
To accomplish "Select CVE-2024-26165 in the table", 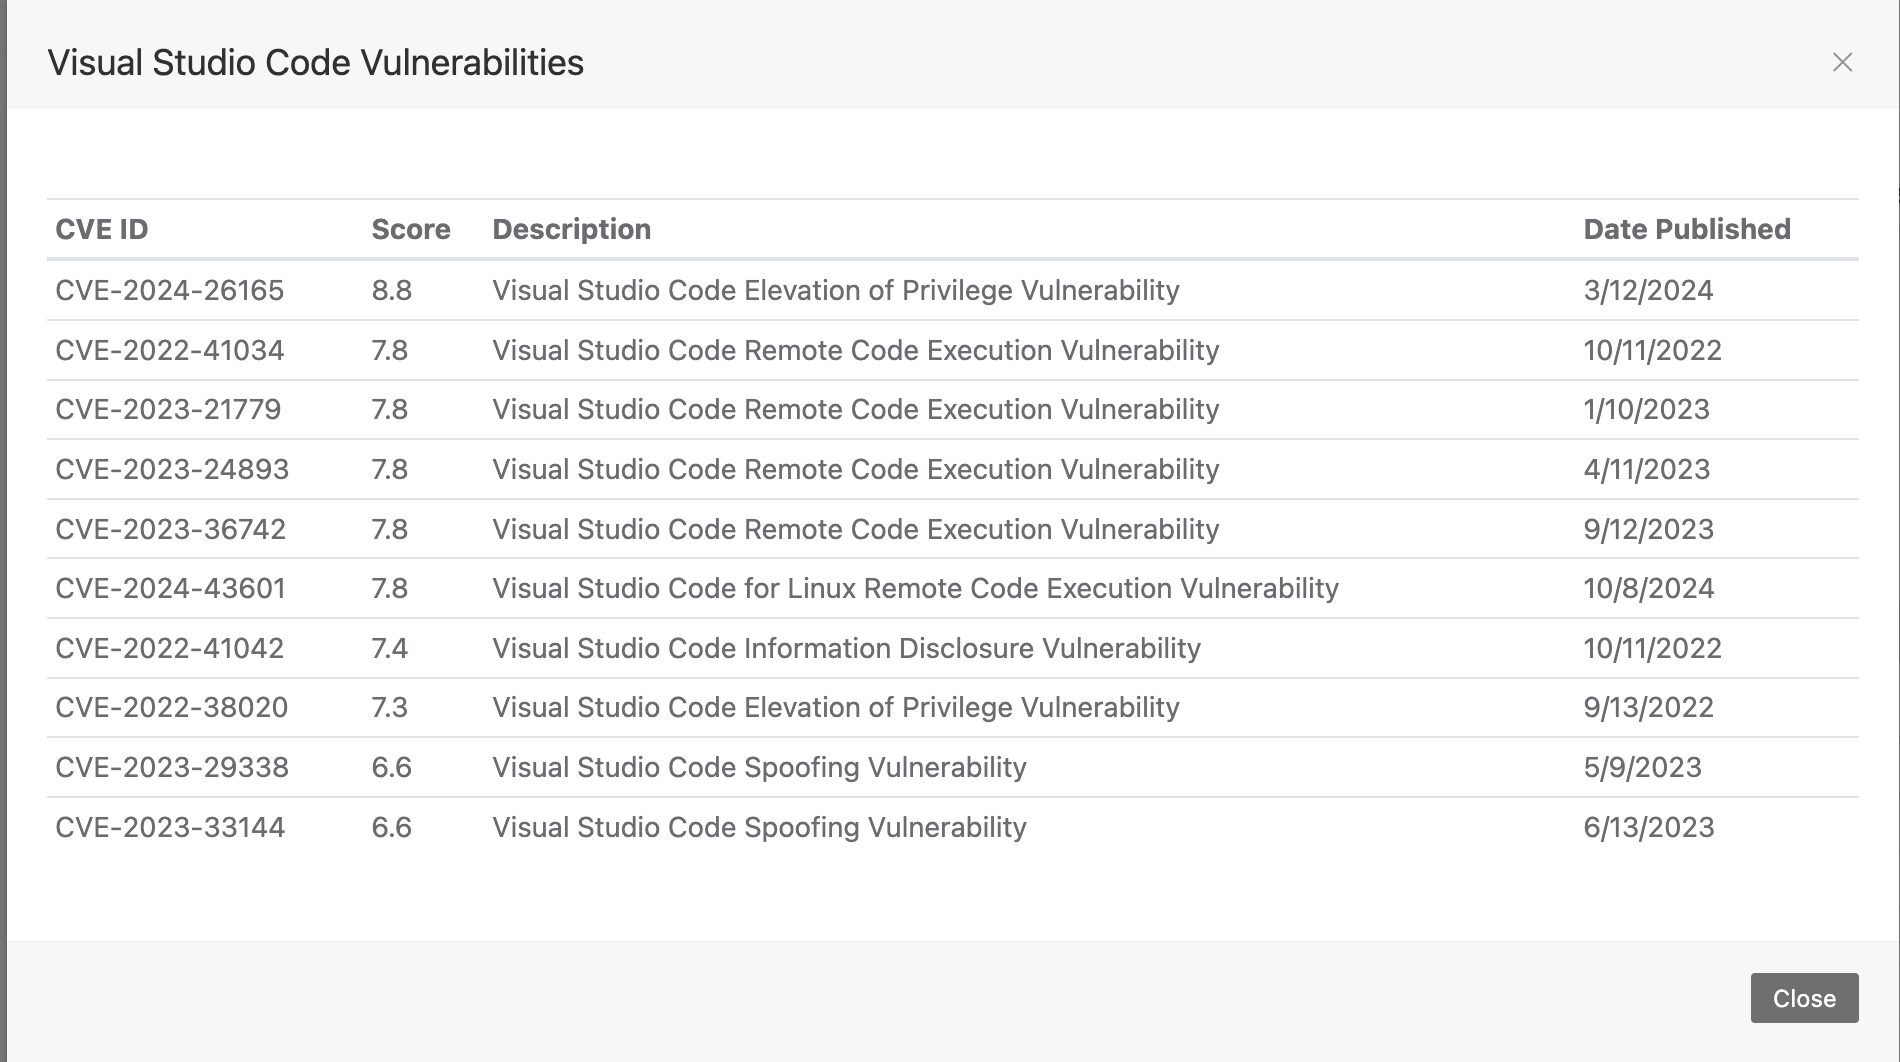I will pos(170,290).
